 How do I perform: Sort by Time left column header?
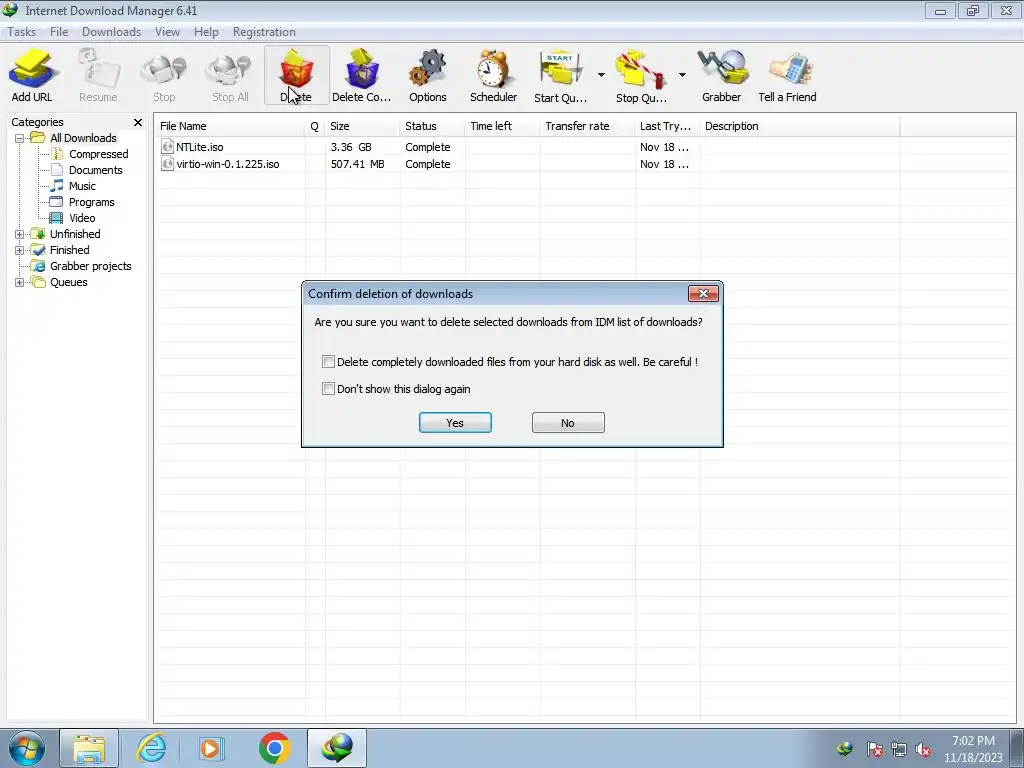pyautogui.click(x=502, y=126)
